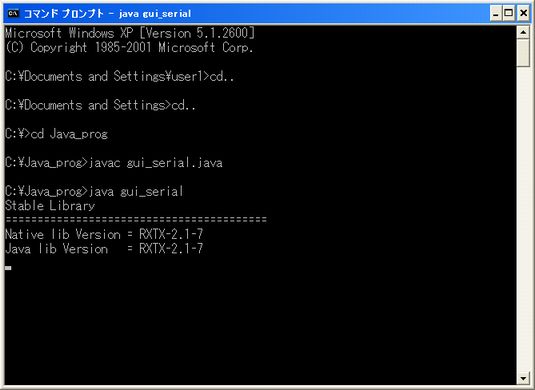Click the 'java gui_serial' command line

[94, 191]
